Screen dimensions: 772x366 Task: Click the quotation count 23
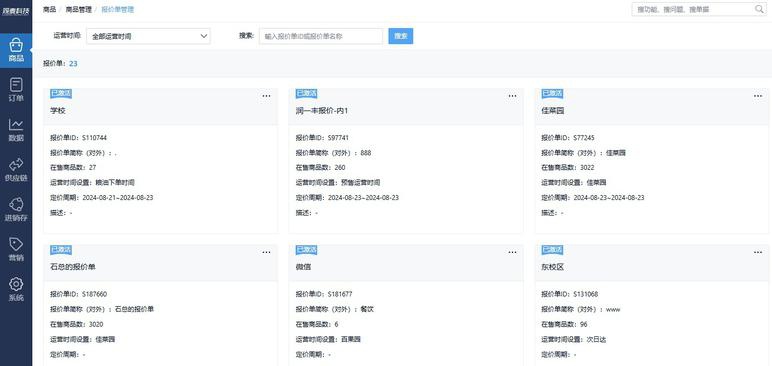click(x=73, y=64)
